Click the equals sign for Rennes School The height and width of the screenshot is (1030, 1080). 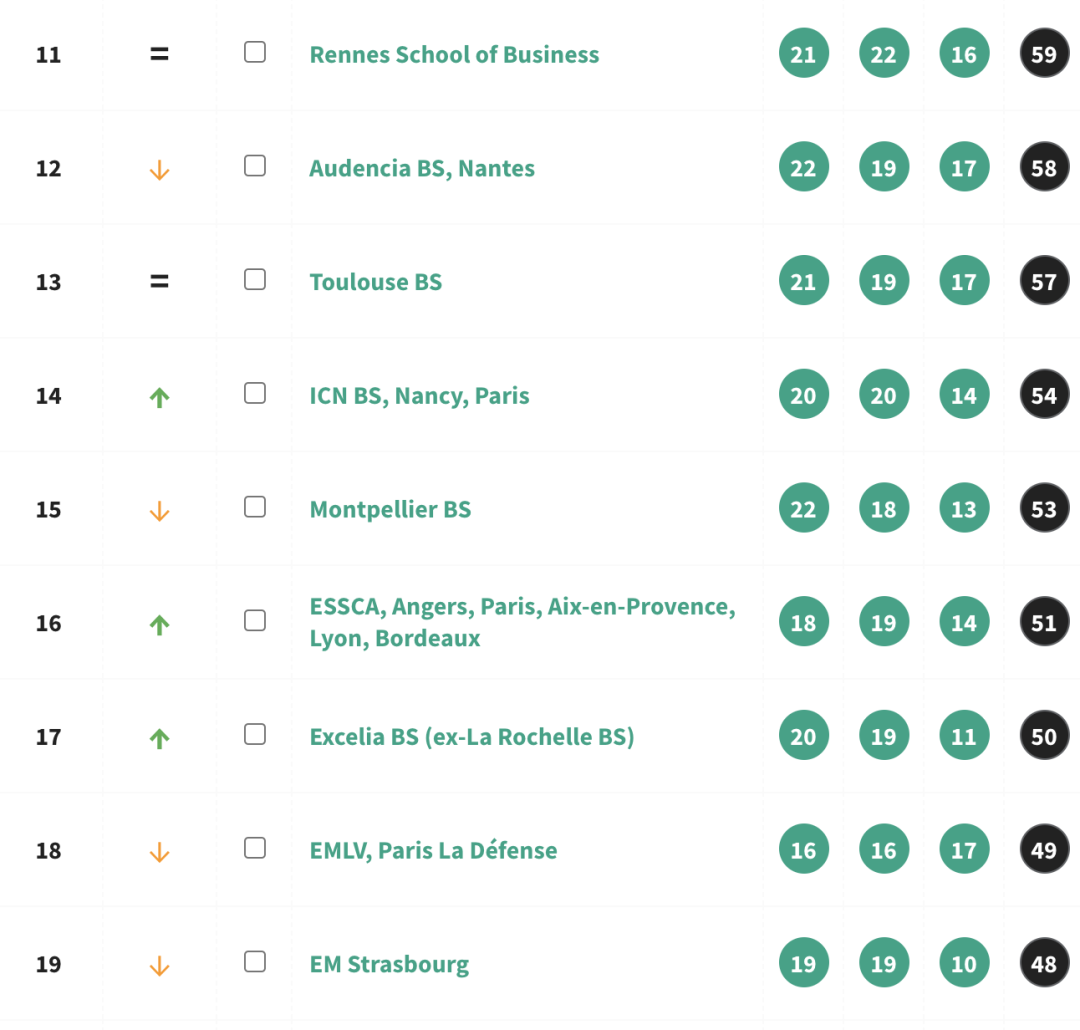point(159,55)
